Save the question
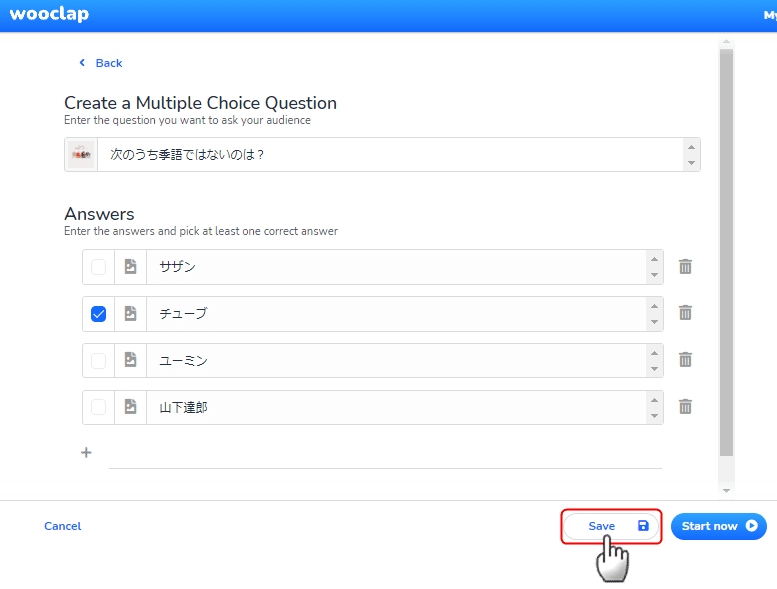 point(611,526)
